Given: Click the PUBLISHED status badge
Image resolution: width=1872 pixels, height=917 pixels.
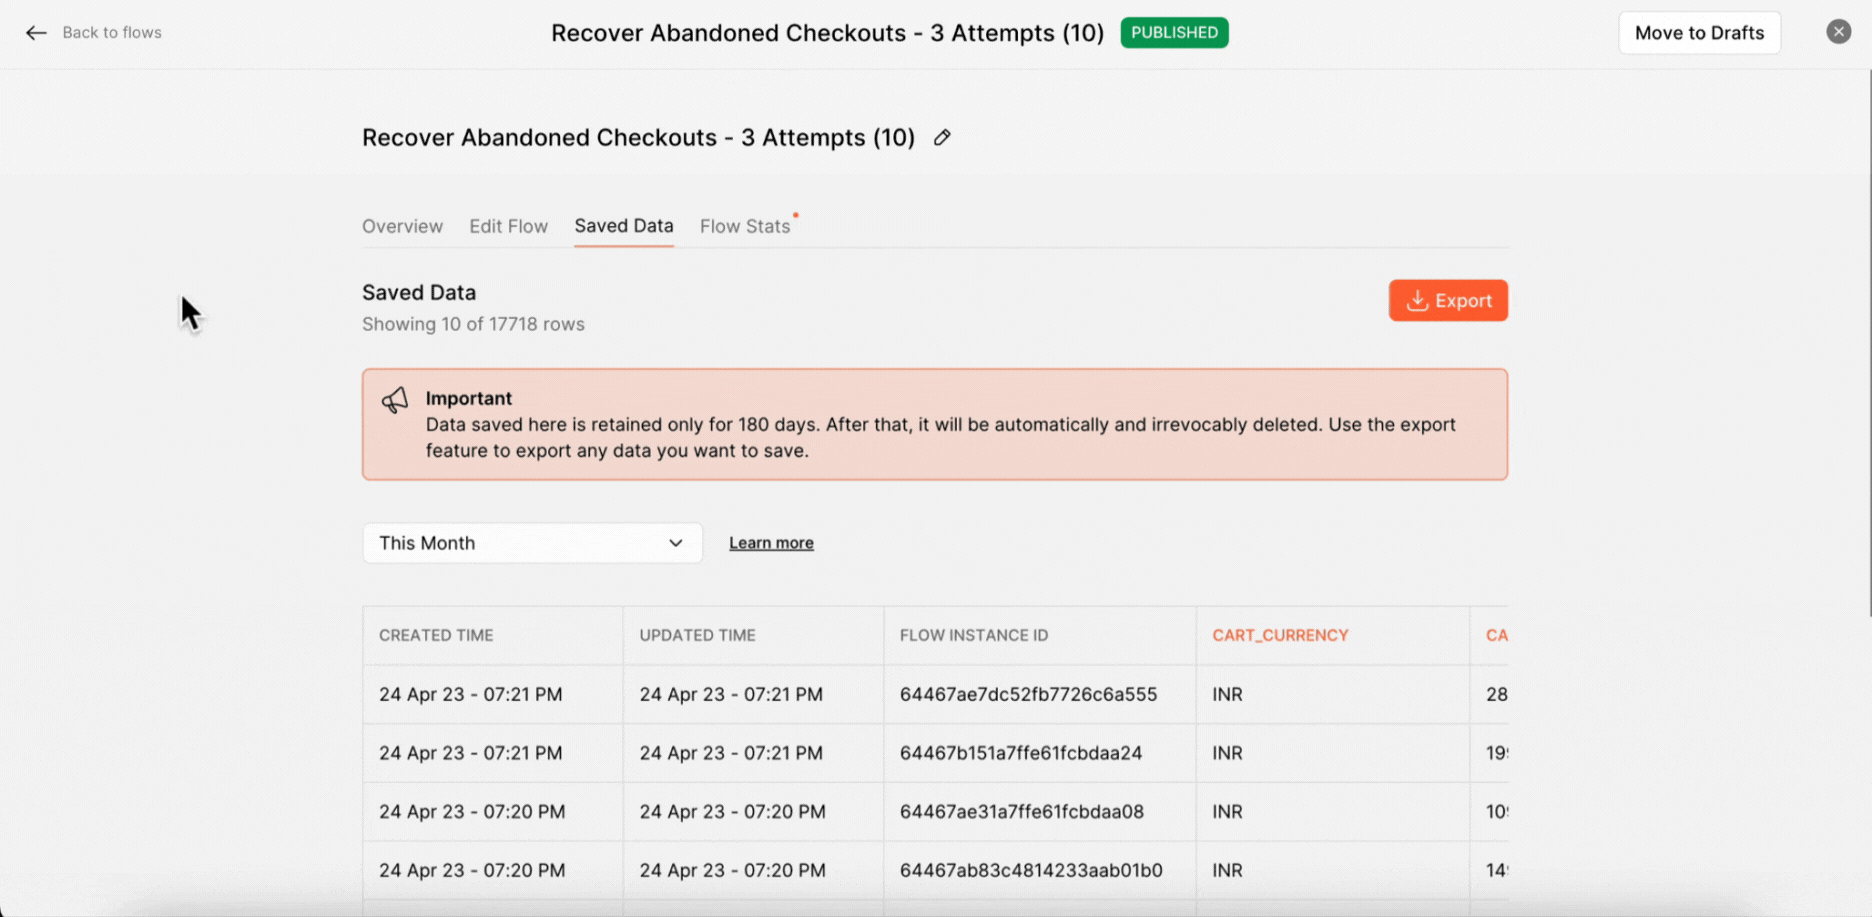Looking at the screenshot, I should coord(1174,33).
